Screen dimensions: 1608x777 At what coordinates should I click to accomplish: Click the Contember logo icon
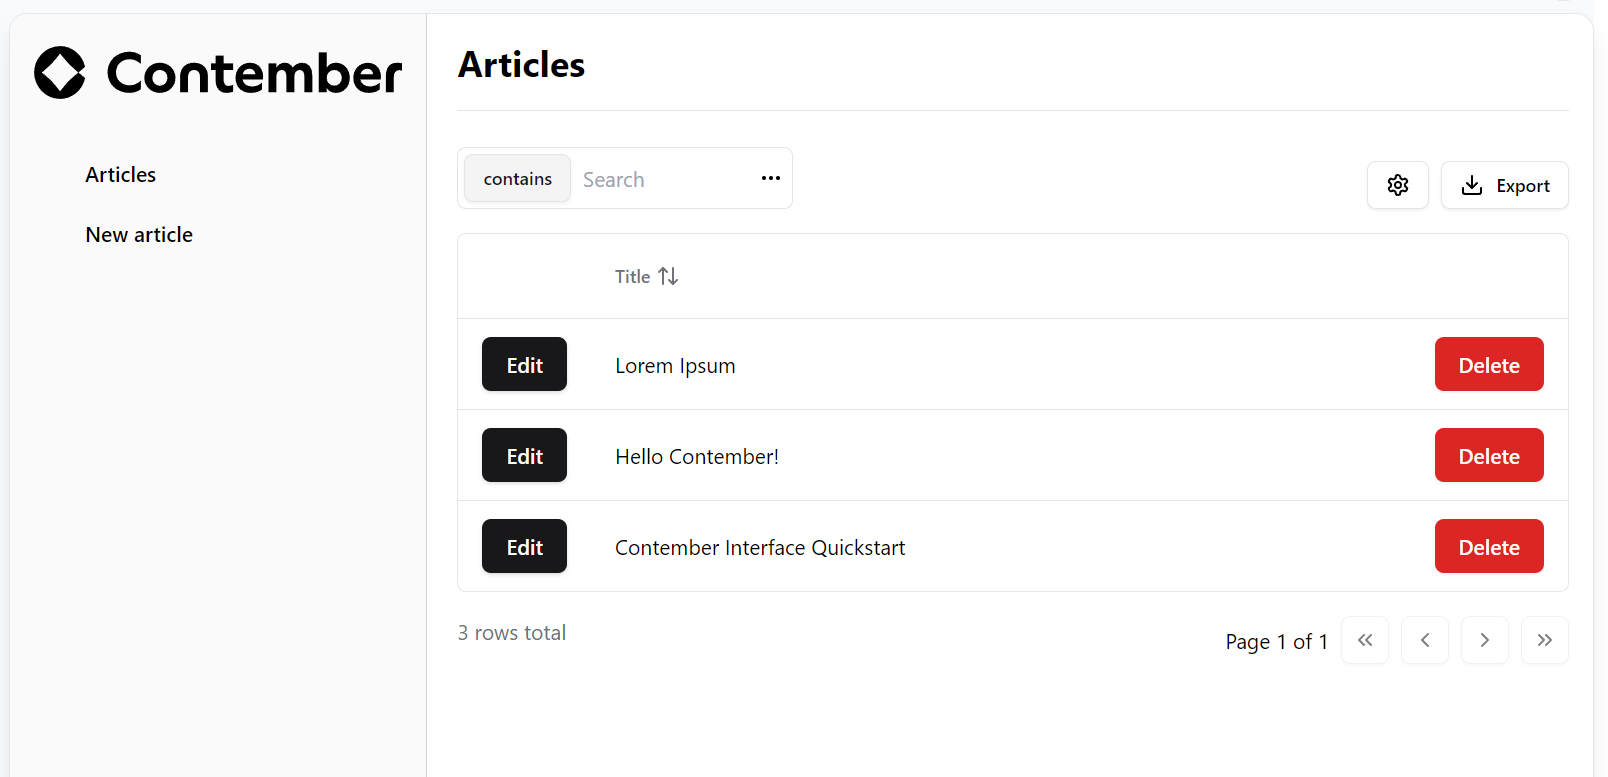tap(60, 73)
